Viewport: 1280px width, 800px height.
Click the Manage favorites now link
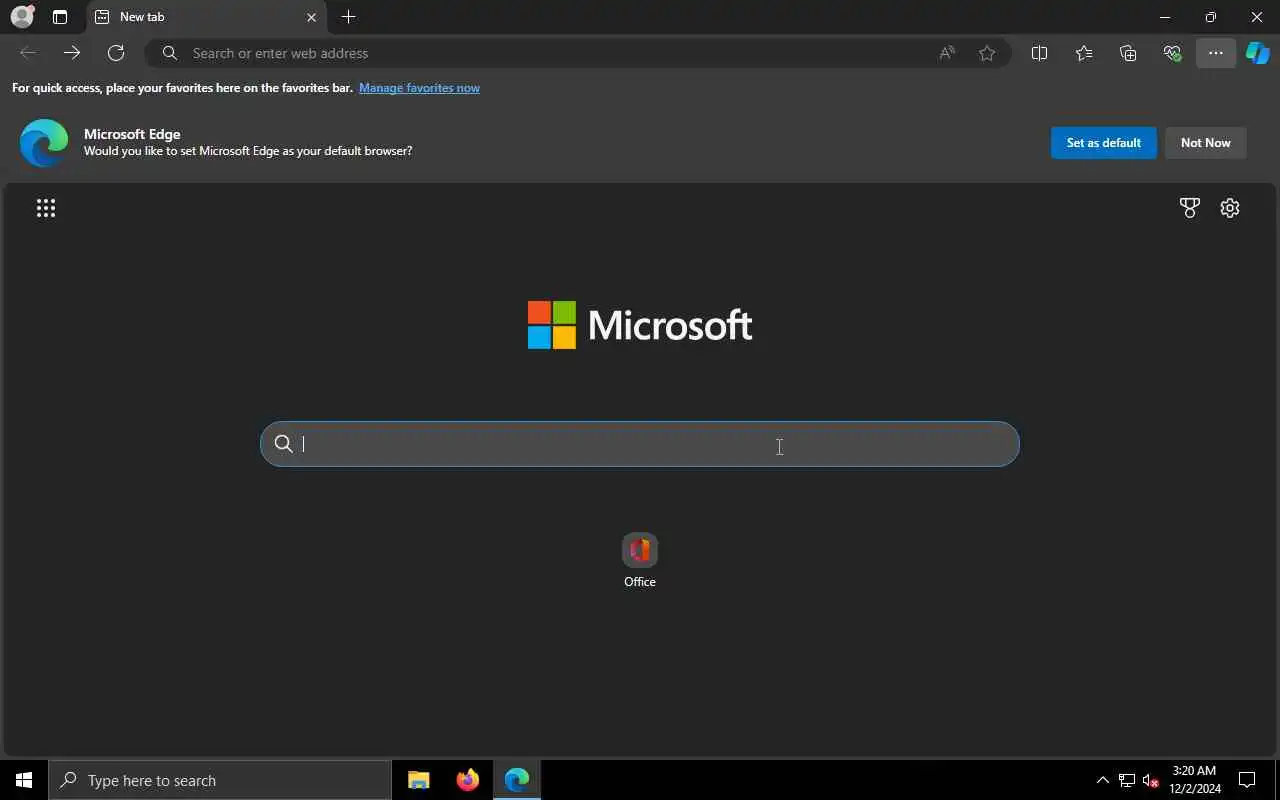(419, 88)
